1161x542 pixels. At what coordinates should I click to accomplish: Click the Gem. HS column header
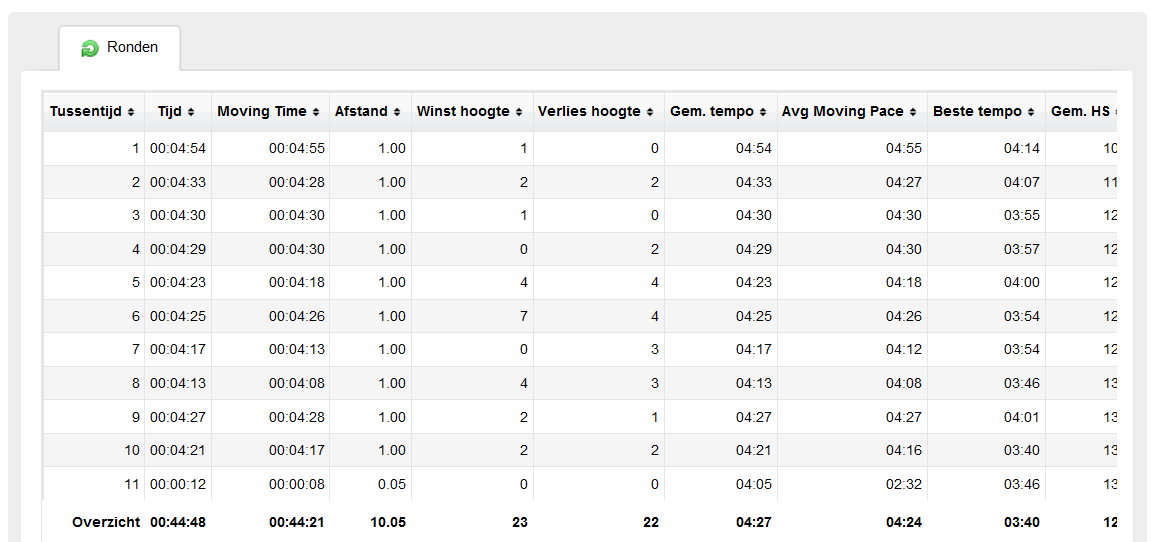pos(1081,112)
